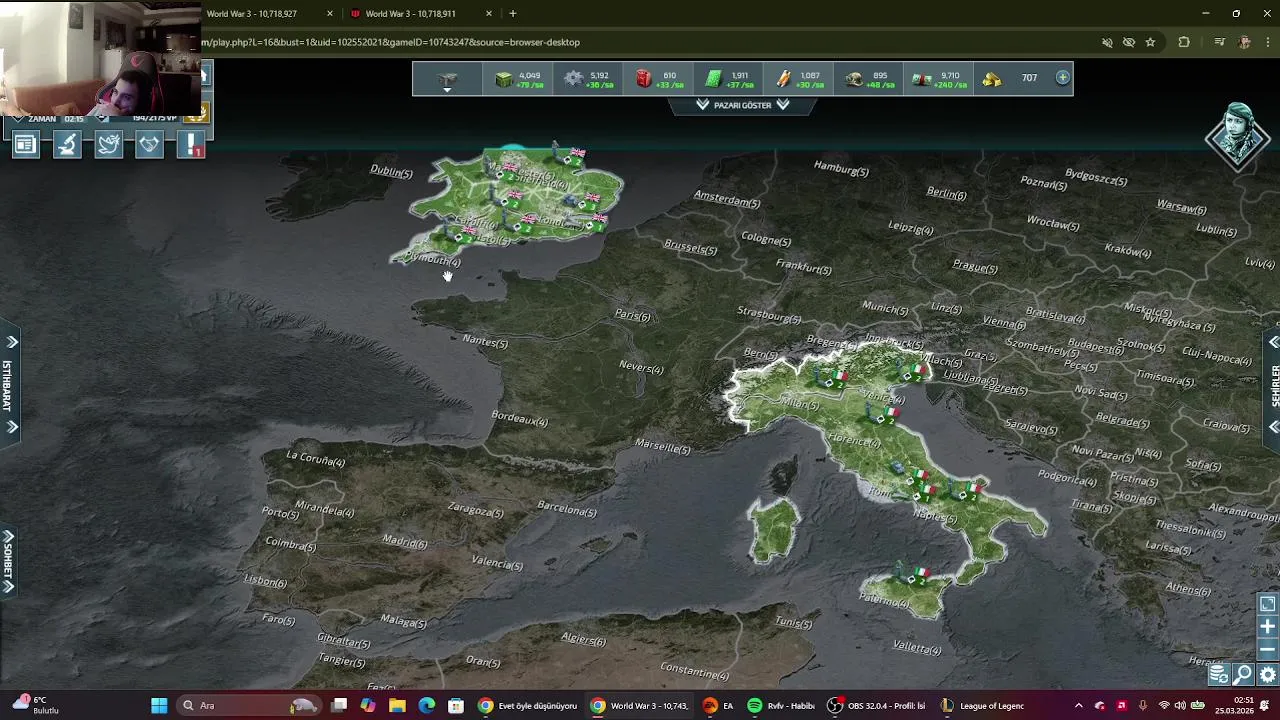Open League of Legends taskbar item
1280x720 pixels.
[x=982, y=706]
